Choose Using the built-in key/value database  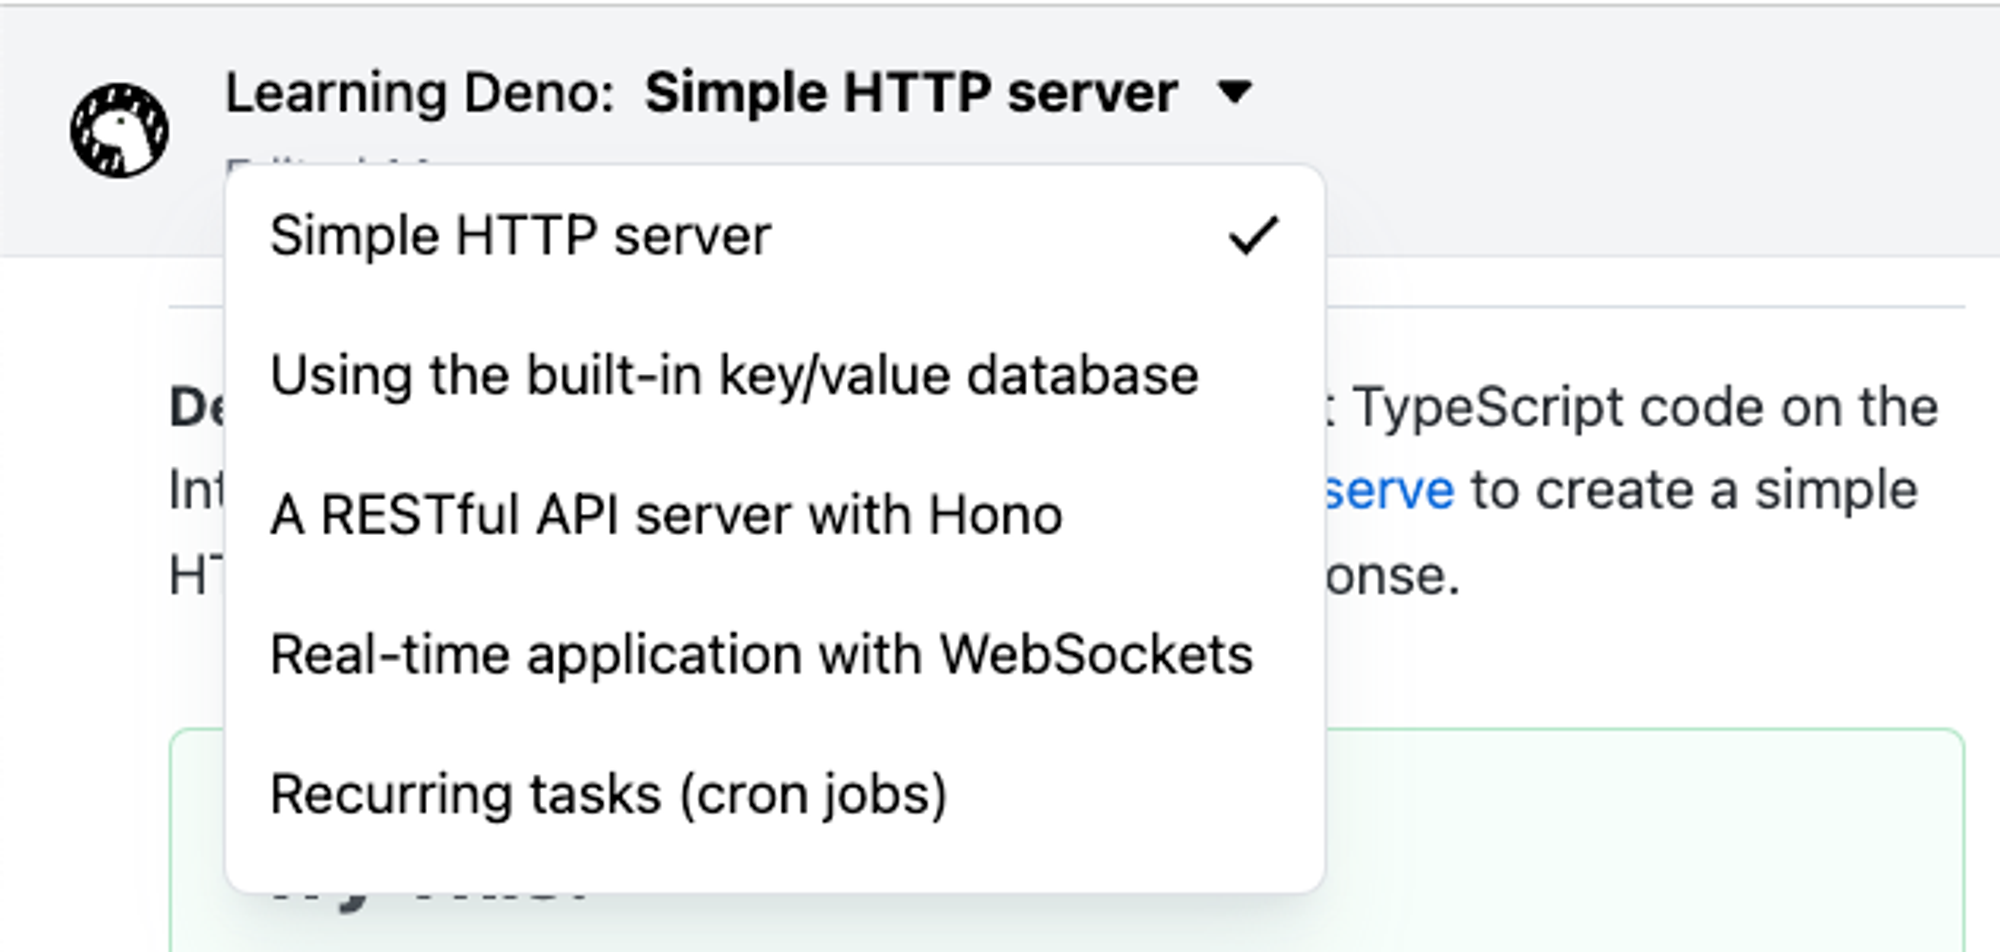(x=734, y=376)
